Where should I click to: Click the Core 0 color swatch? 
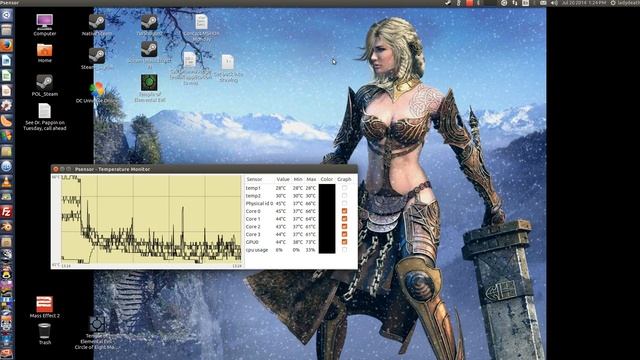(327, 211)
